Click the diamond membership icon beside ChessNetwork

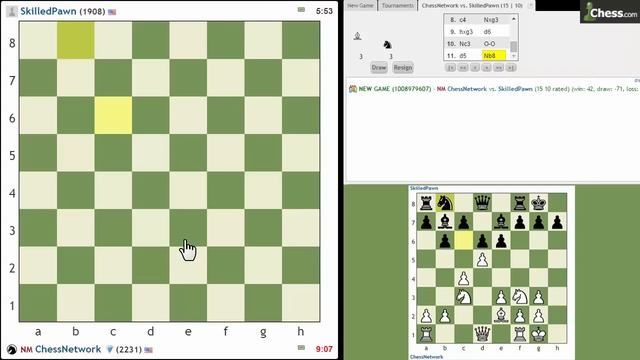click(x=109, y=349)
